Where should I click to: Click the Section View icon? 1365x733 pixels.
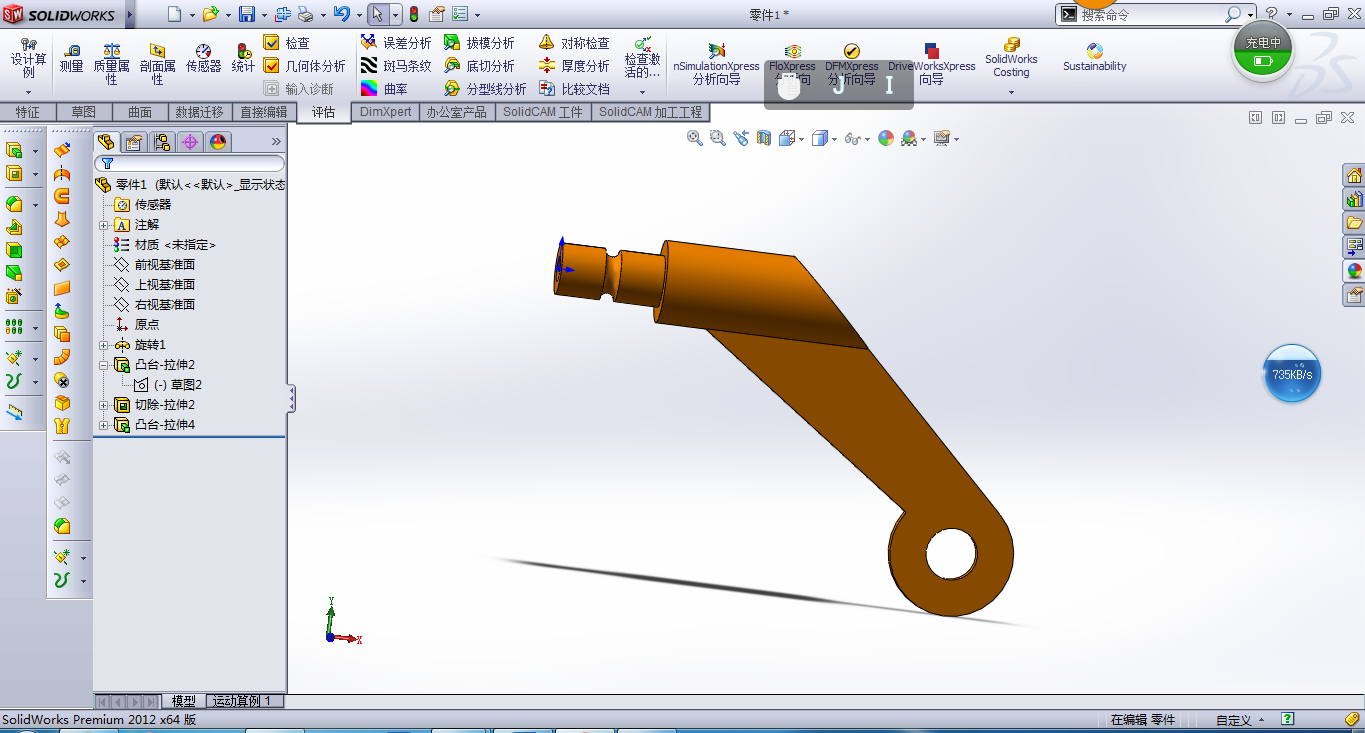764,138
